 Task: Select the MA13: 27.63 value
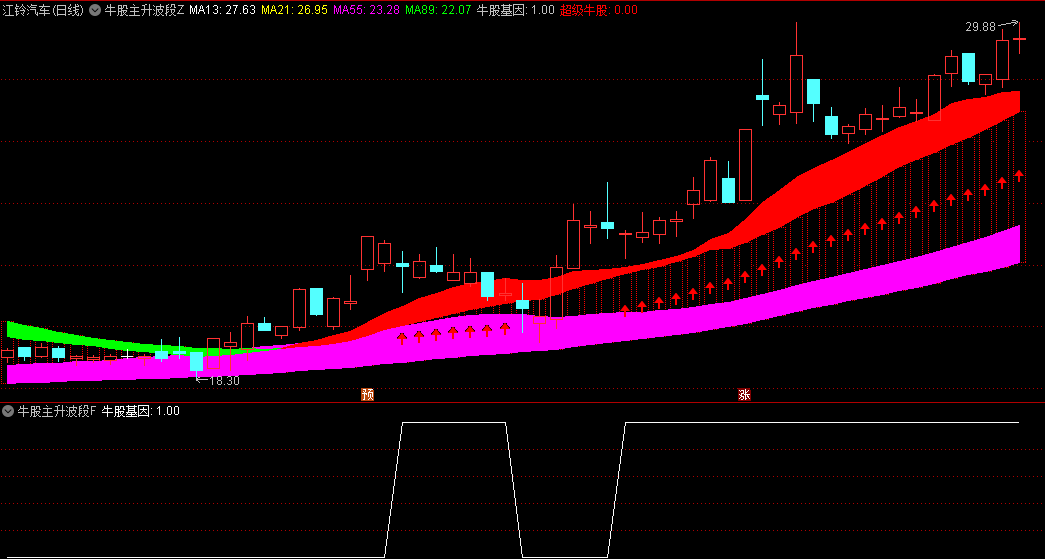click(223, 10)
